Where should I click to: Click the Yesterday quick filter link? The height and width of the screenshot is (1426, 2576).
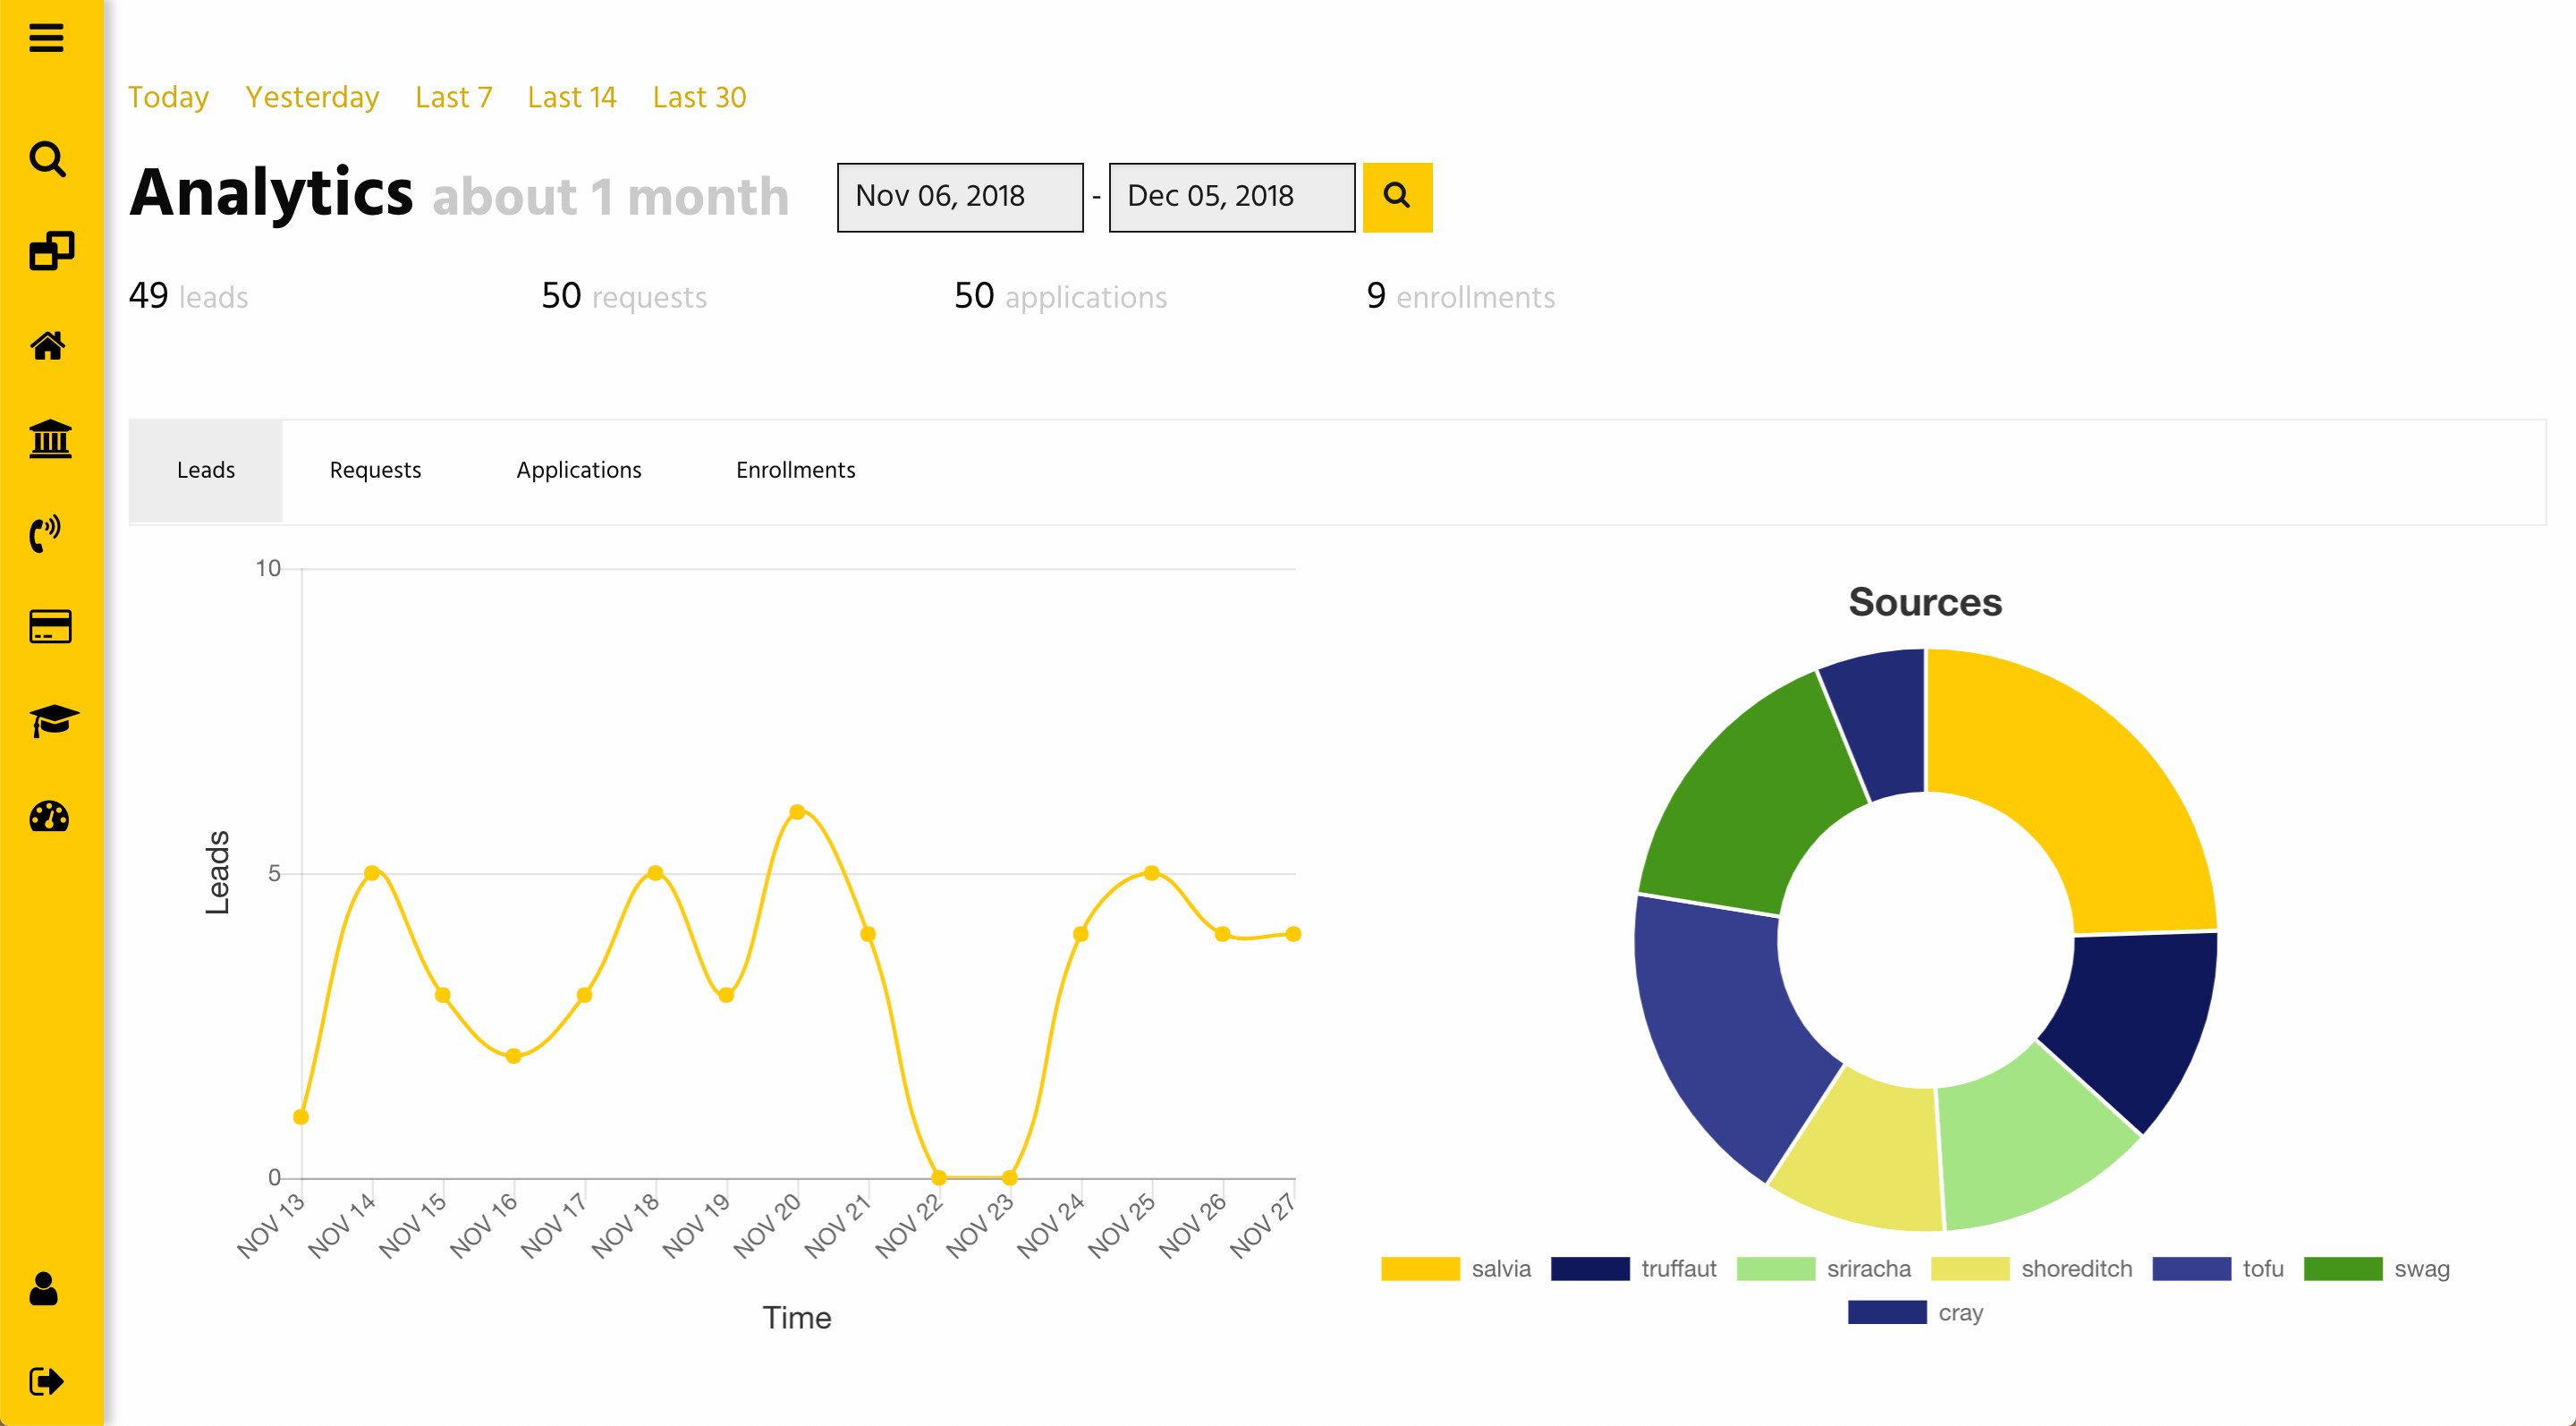click(312, 97)
